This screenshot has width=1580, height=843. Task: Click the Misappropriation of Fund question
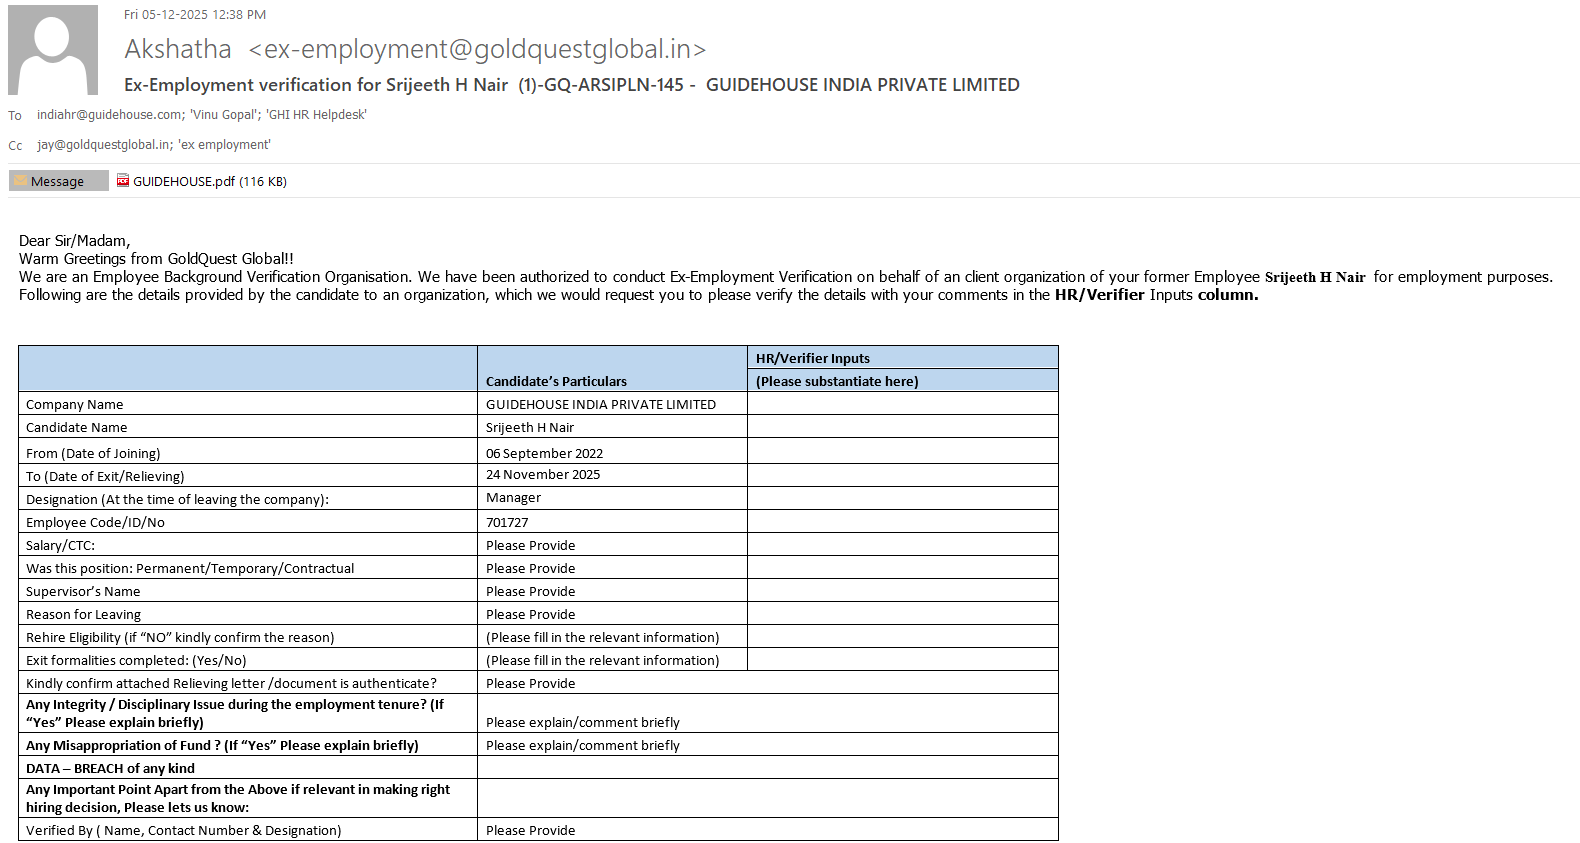pyautogui.click(x=222, y=745)
